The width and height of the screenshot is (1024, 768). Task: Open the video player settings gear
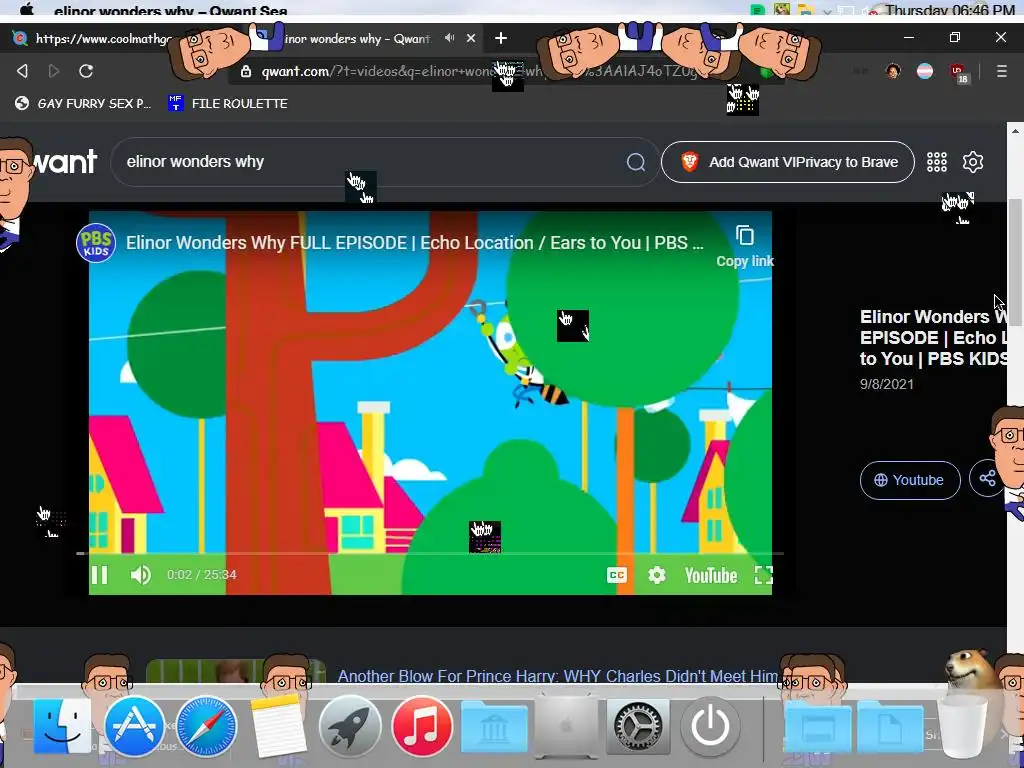[656, 575]
